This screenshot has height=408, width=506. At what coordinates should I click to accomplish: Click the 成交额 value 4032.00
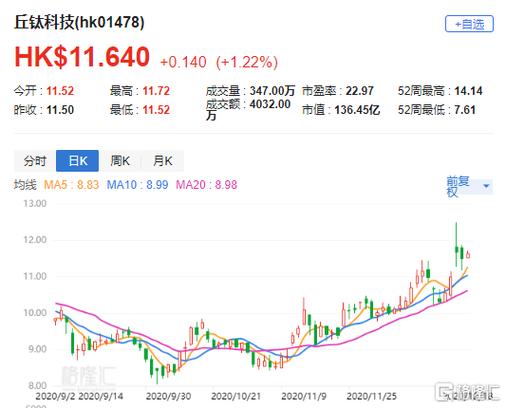270,104
